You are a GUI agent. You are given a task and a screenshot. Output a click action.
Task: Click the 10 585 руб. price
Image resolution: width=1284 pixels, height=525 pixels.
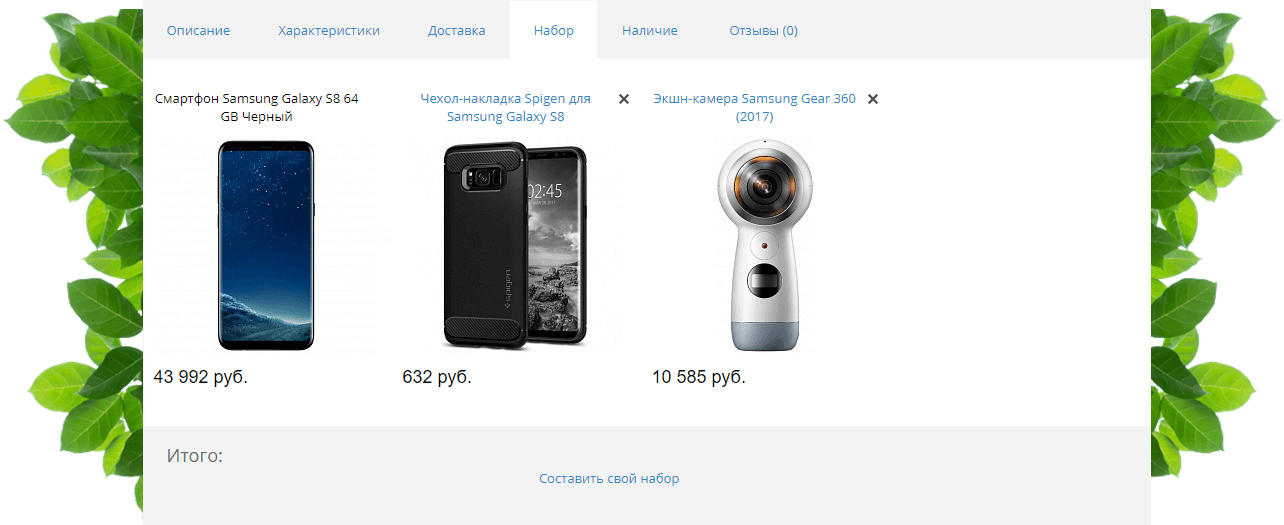(699, 377)
